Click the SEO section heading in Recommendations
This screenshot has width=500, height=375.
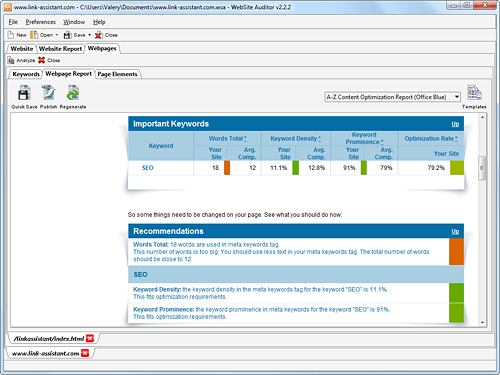click(140, 275)
